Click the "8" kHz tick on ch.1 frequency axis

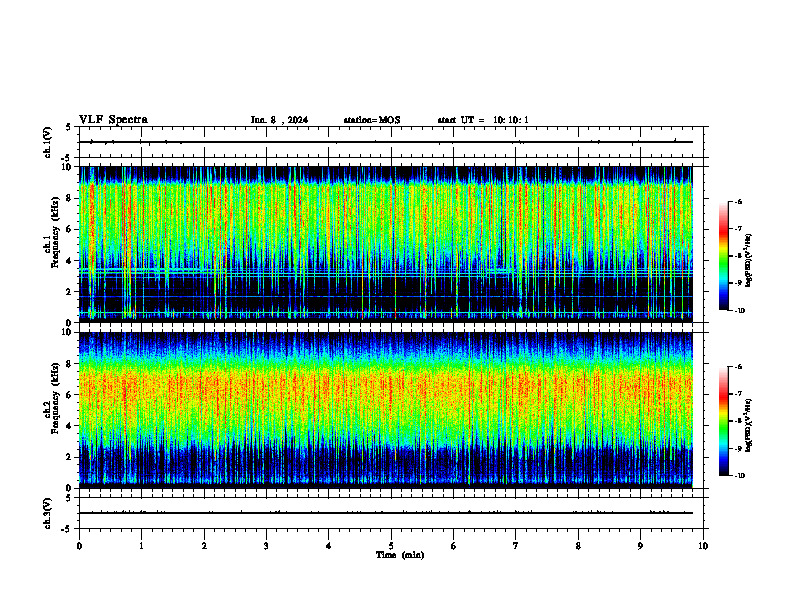coord(70,198)
